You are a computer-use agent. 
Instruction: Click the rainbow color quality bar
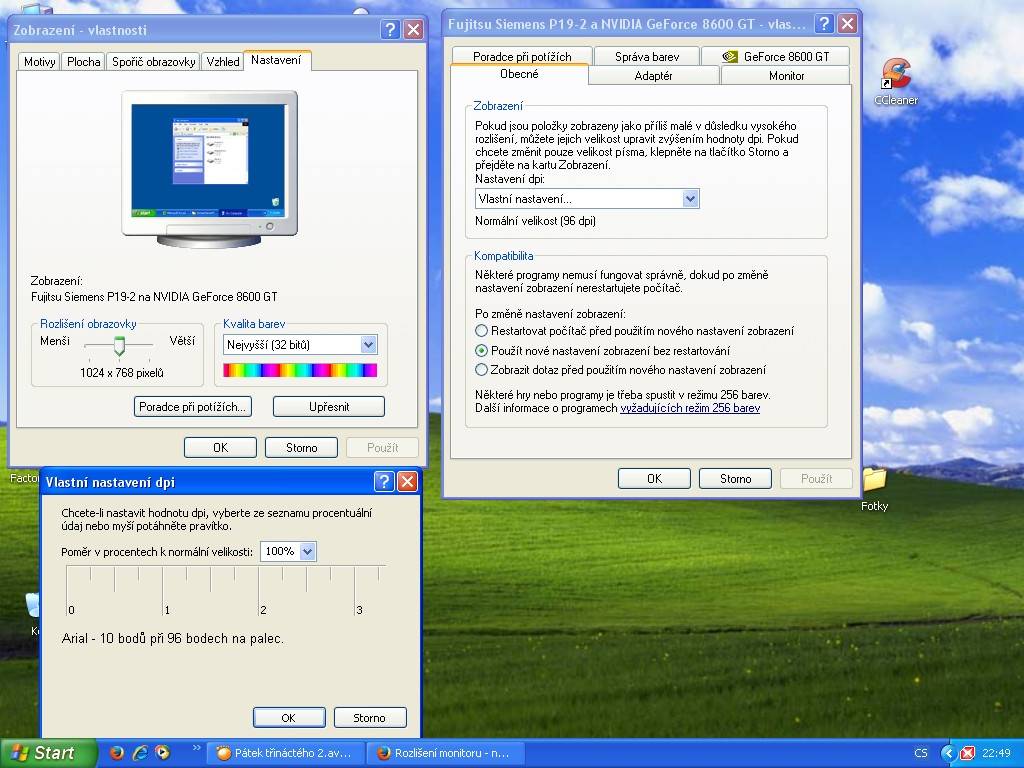coord(300,370)
